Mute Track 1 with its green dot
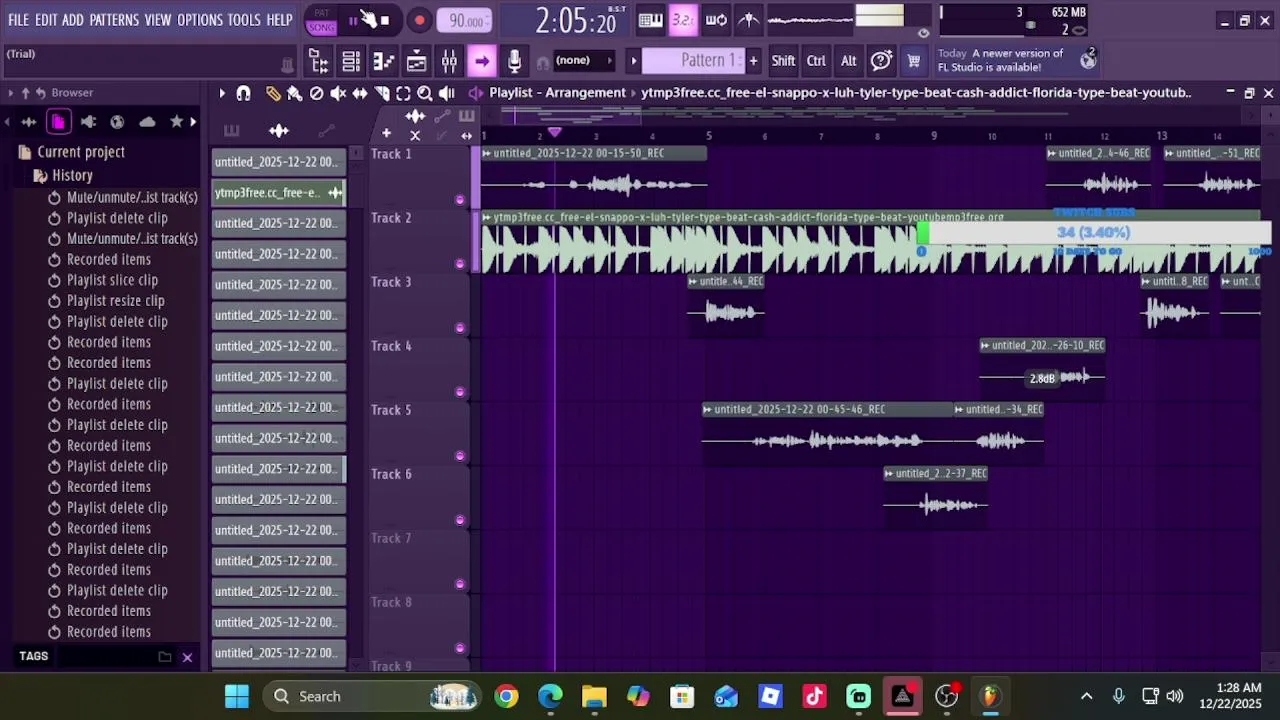 [460, 200]
